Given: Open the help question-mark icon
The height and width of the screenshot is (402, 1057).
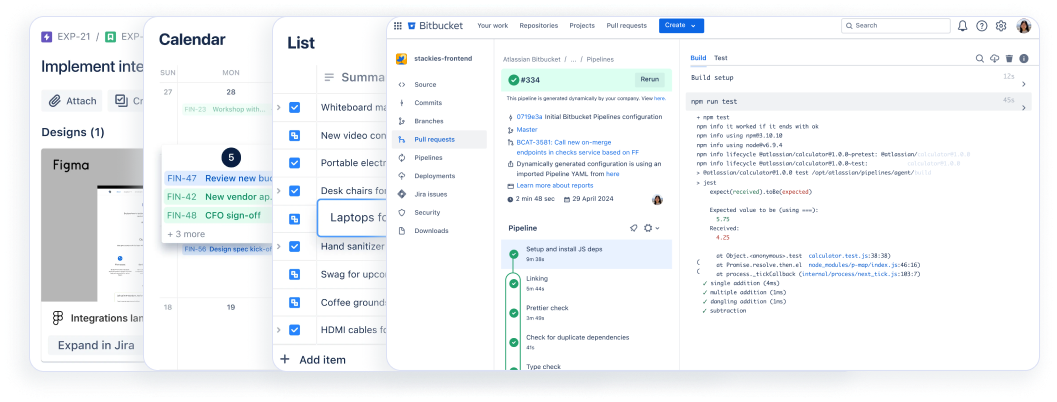Looking at the screenshot, I should click(982, 26).
